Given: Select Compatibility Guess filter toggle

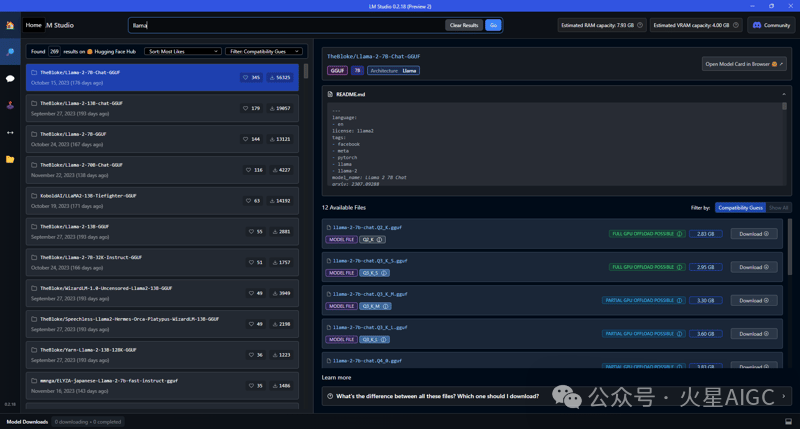Looking at the screenshot, I should pos(740,208).
